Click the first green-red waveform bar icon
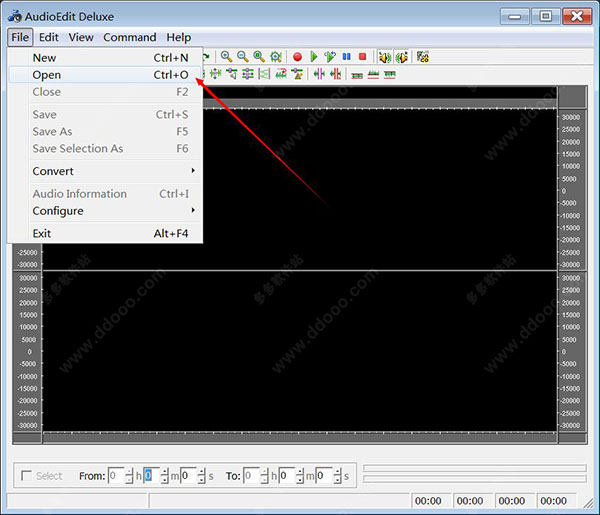 point(357,75)
